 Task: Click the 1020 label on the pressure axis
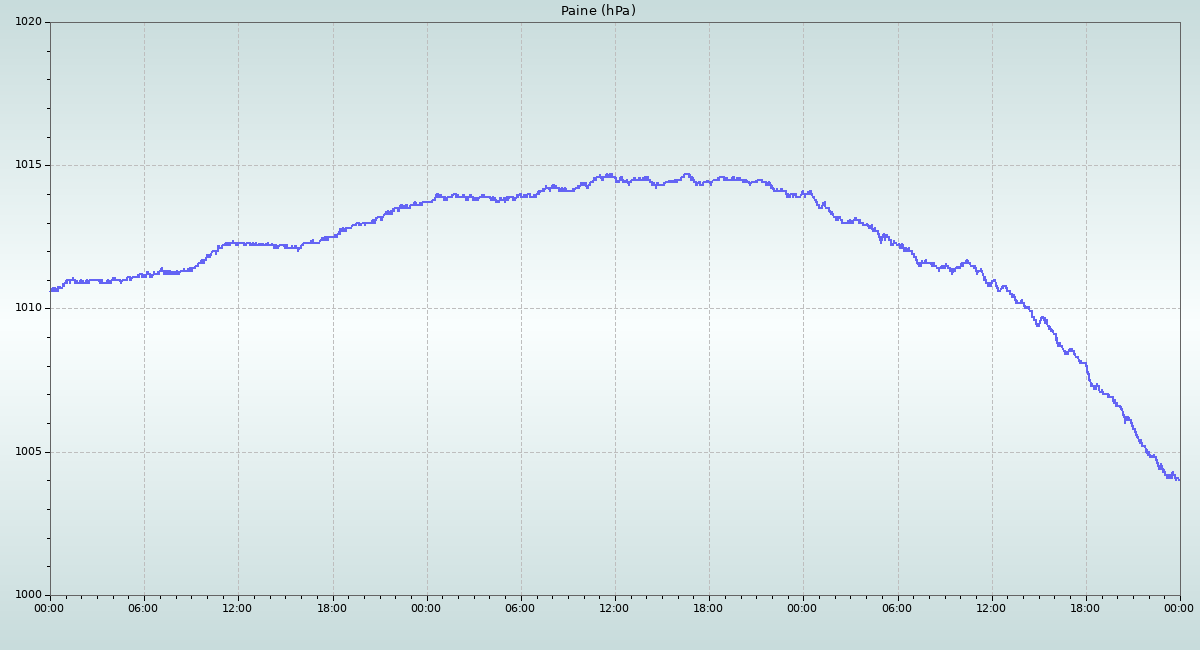click(27, 22)
